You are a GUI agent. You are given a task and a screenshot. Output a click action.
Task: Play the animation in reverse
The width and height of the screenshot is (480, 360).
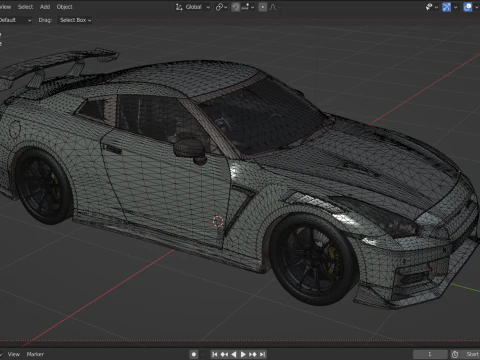[234, 354]
